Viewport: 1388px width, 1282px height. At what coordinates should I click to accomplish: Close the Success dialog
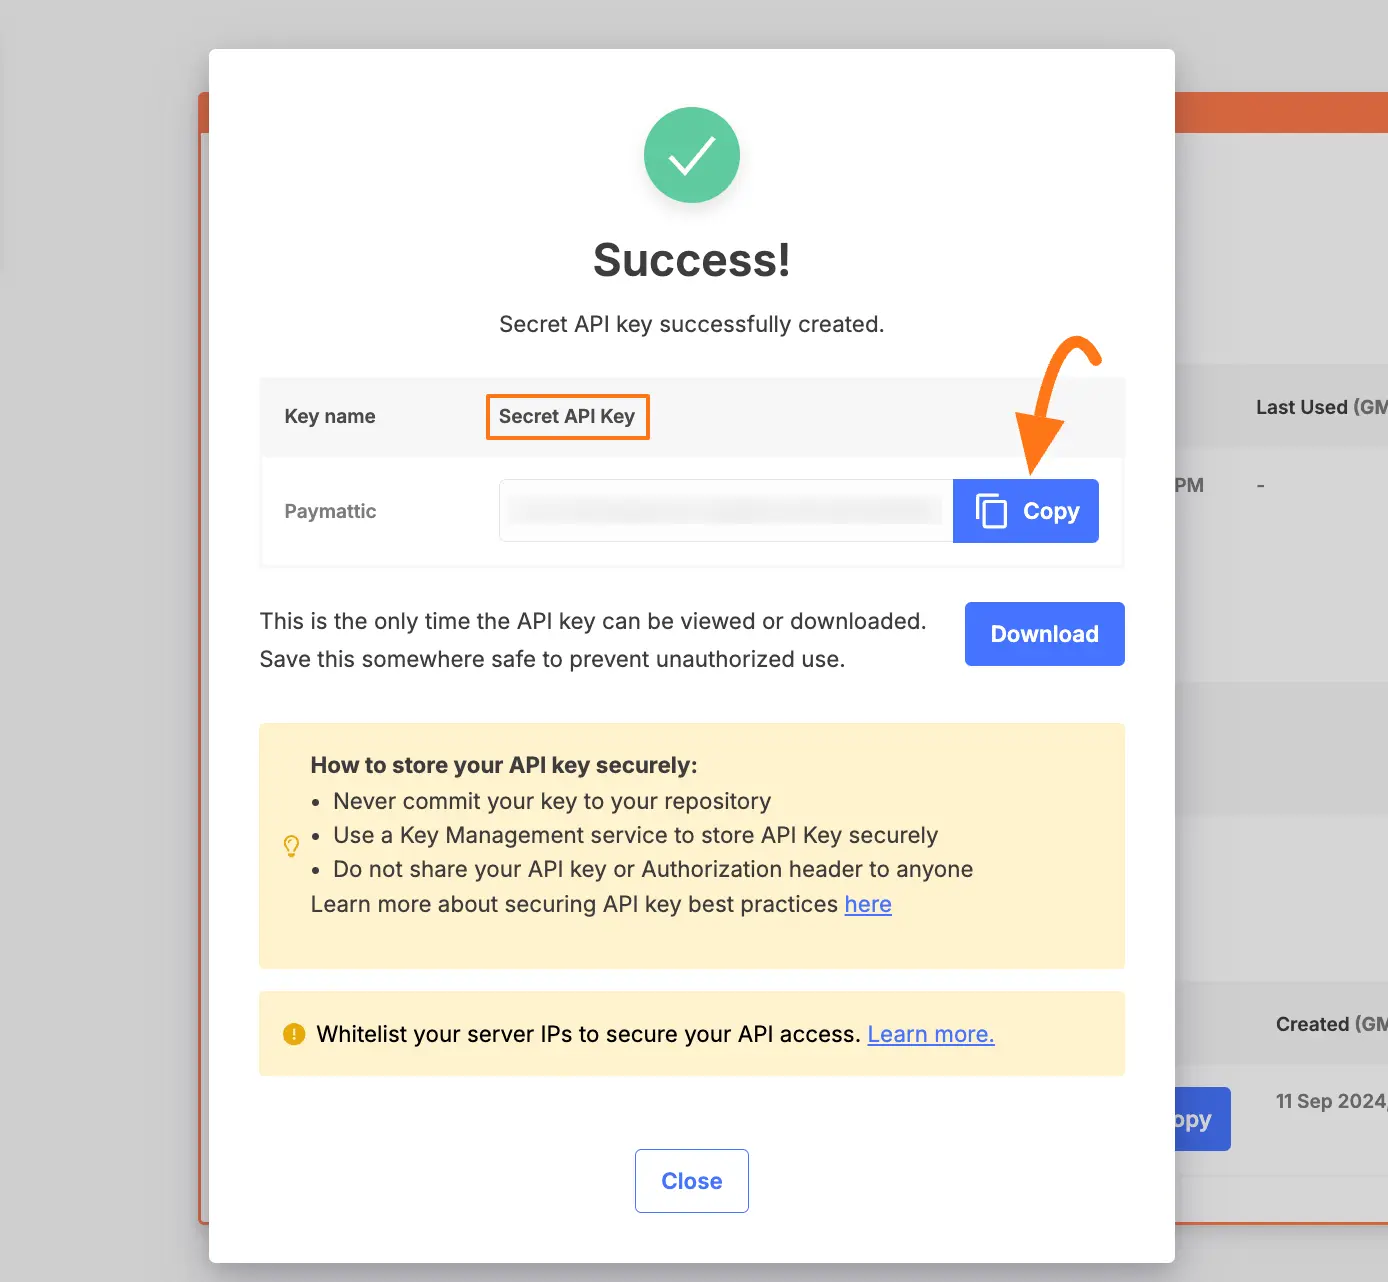click(x=691, y=1180)
